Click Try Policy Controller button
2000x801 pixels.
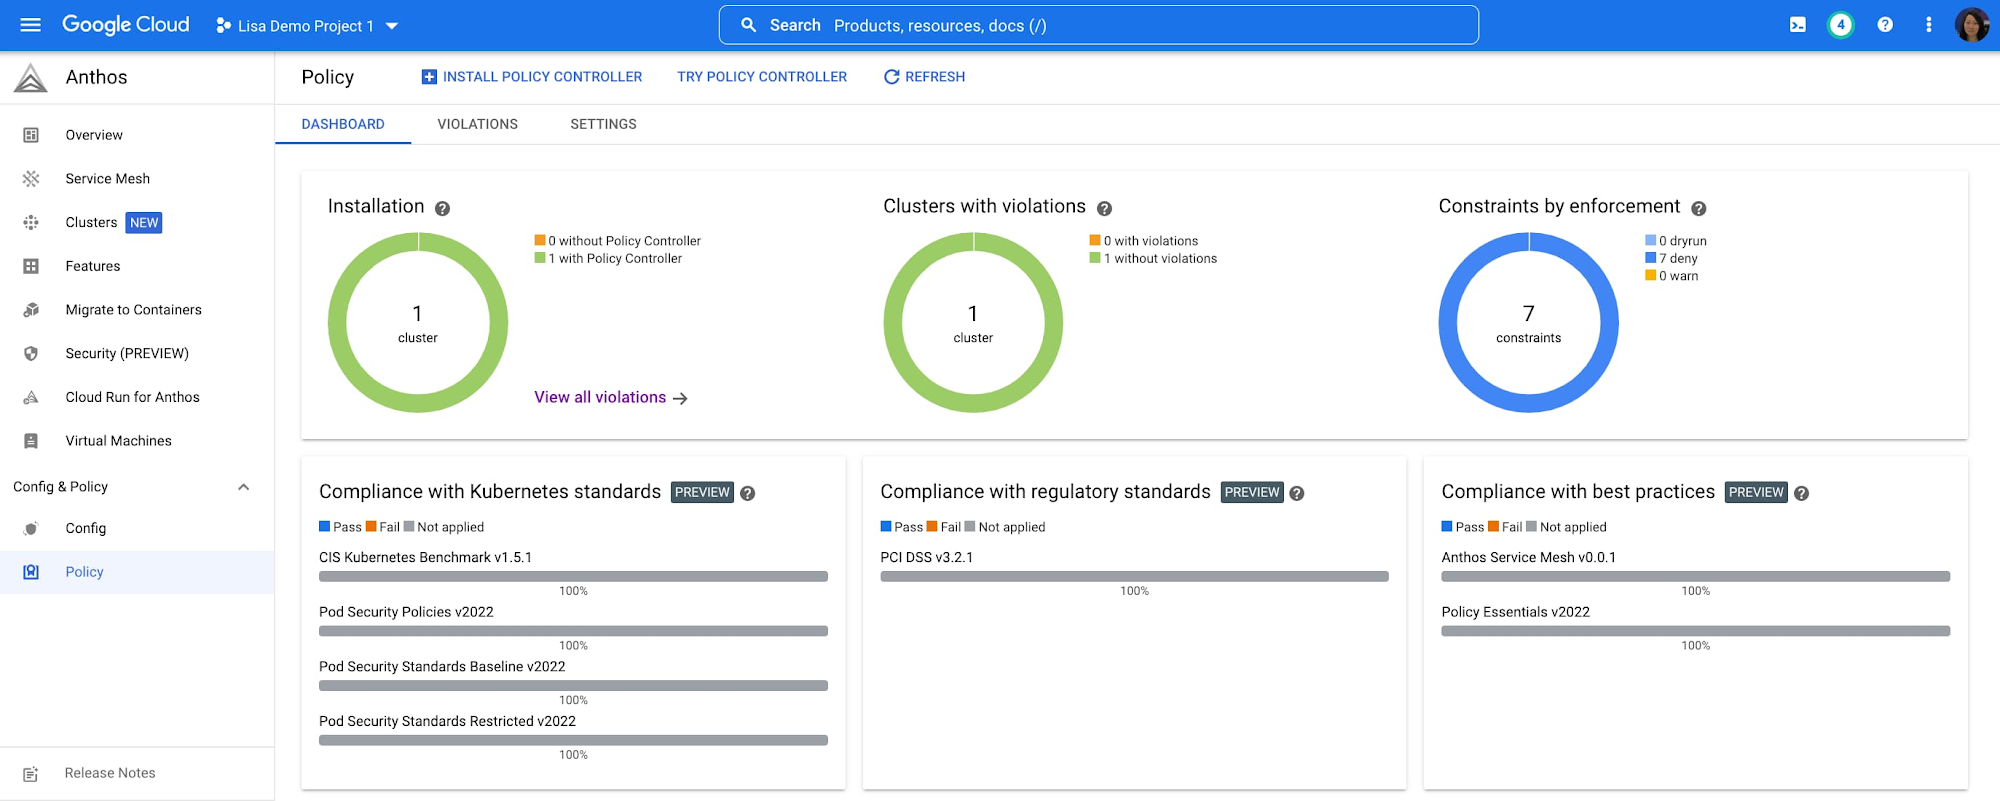click(x=762, y=77)
